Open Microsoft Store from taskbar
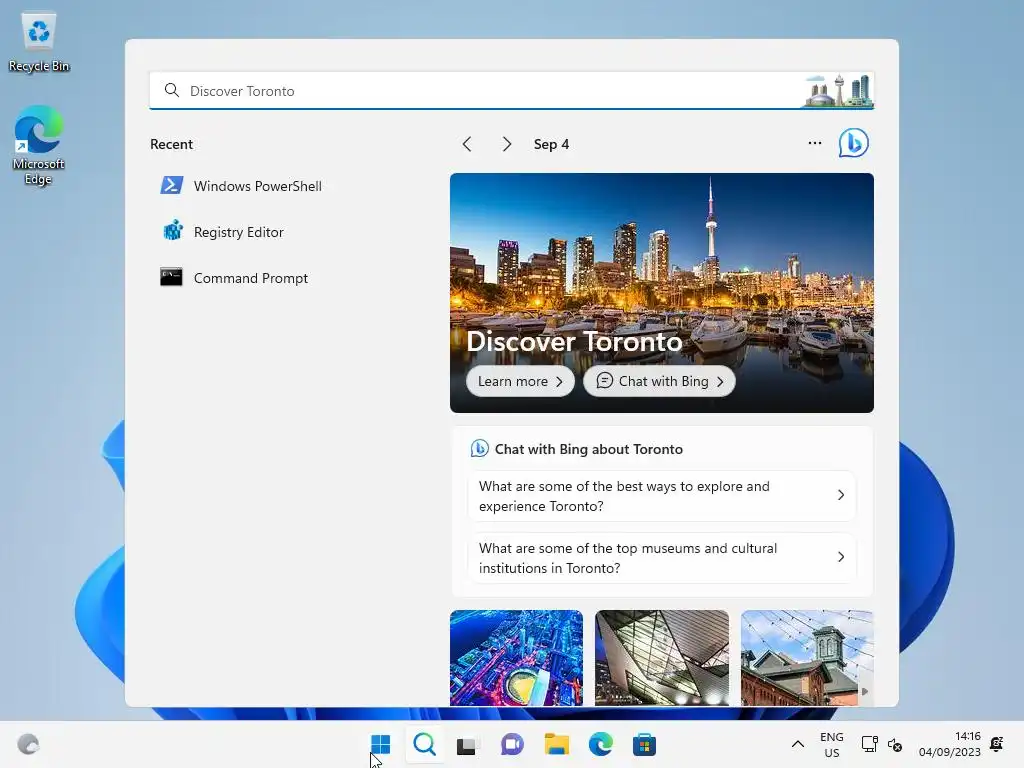Viewport: 1024px width, 768px height. click(x=644, y=744)
